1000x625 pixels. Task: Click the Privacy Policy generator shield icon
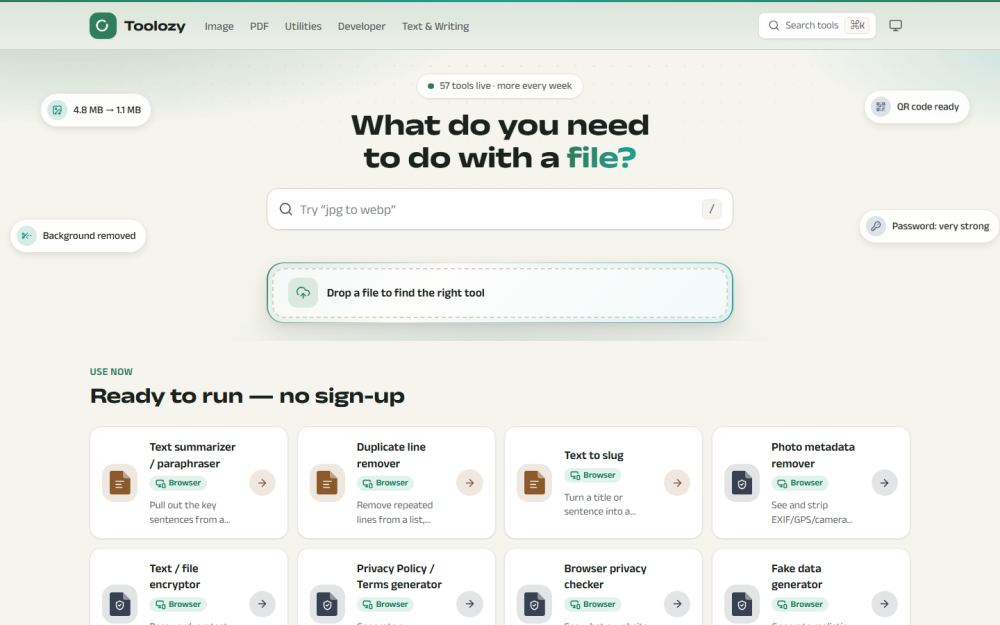(327, 604)
